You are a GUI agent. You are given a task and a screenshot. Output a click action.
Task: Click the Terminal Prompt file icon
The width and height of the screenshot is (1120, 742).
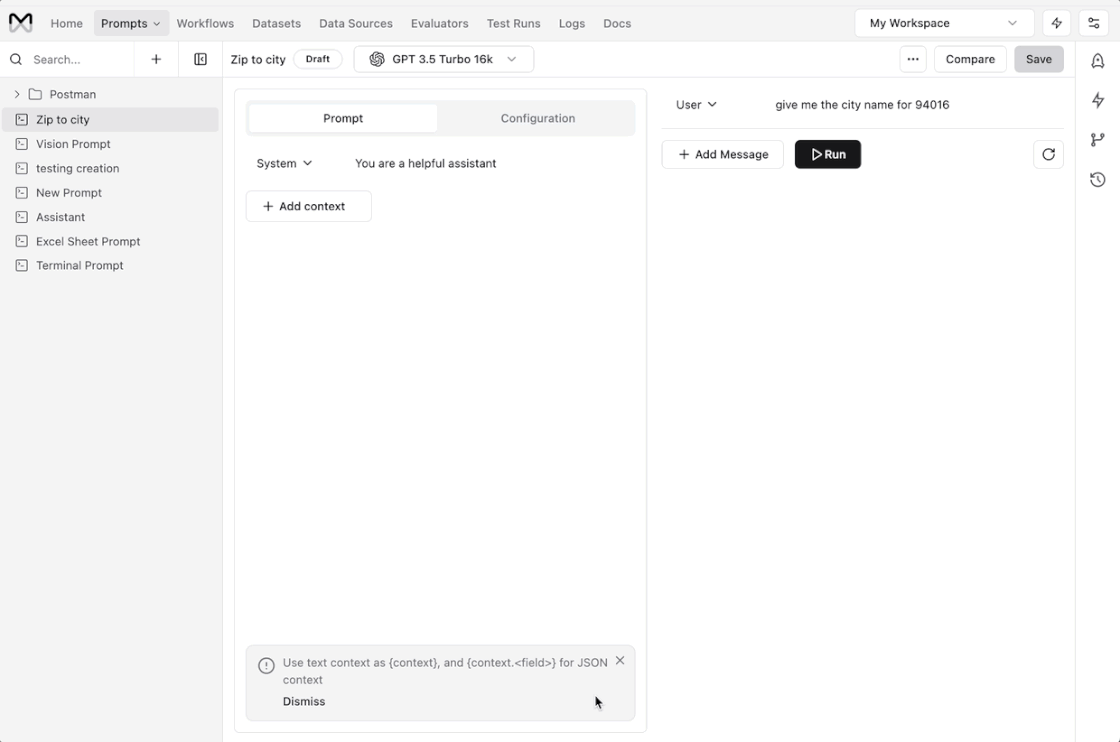(x=21, y=265)
